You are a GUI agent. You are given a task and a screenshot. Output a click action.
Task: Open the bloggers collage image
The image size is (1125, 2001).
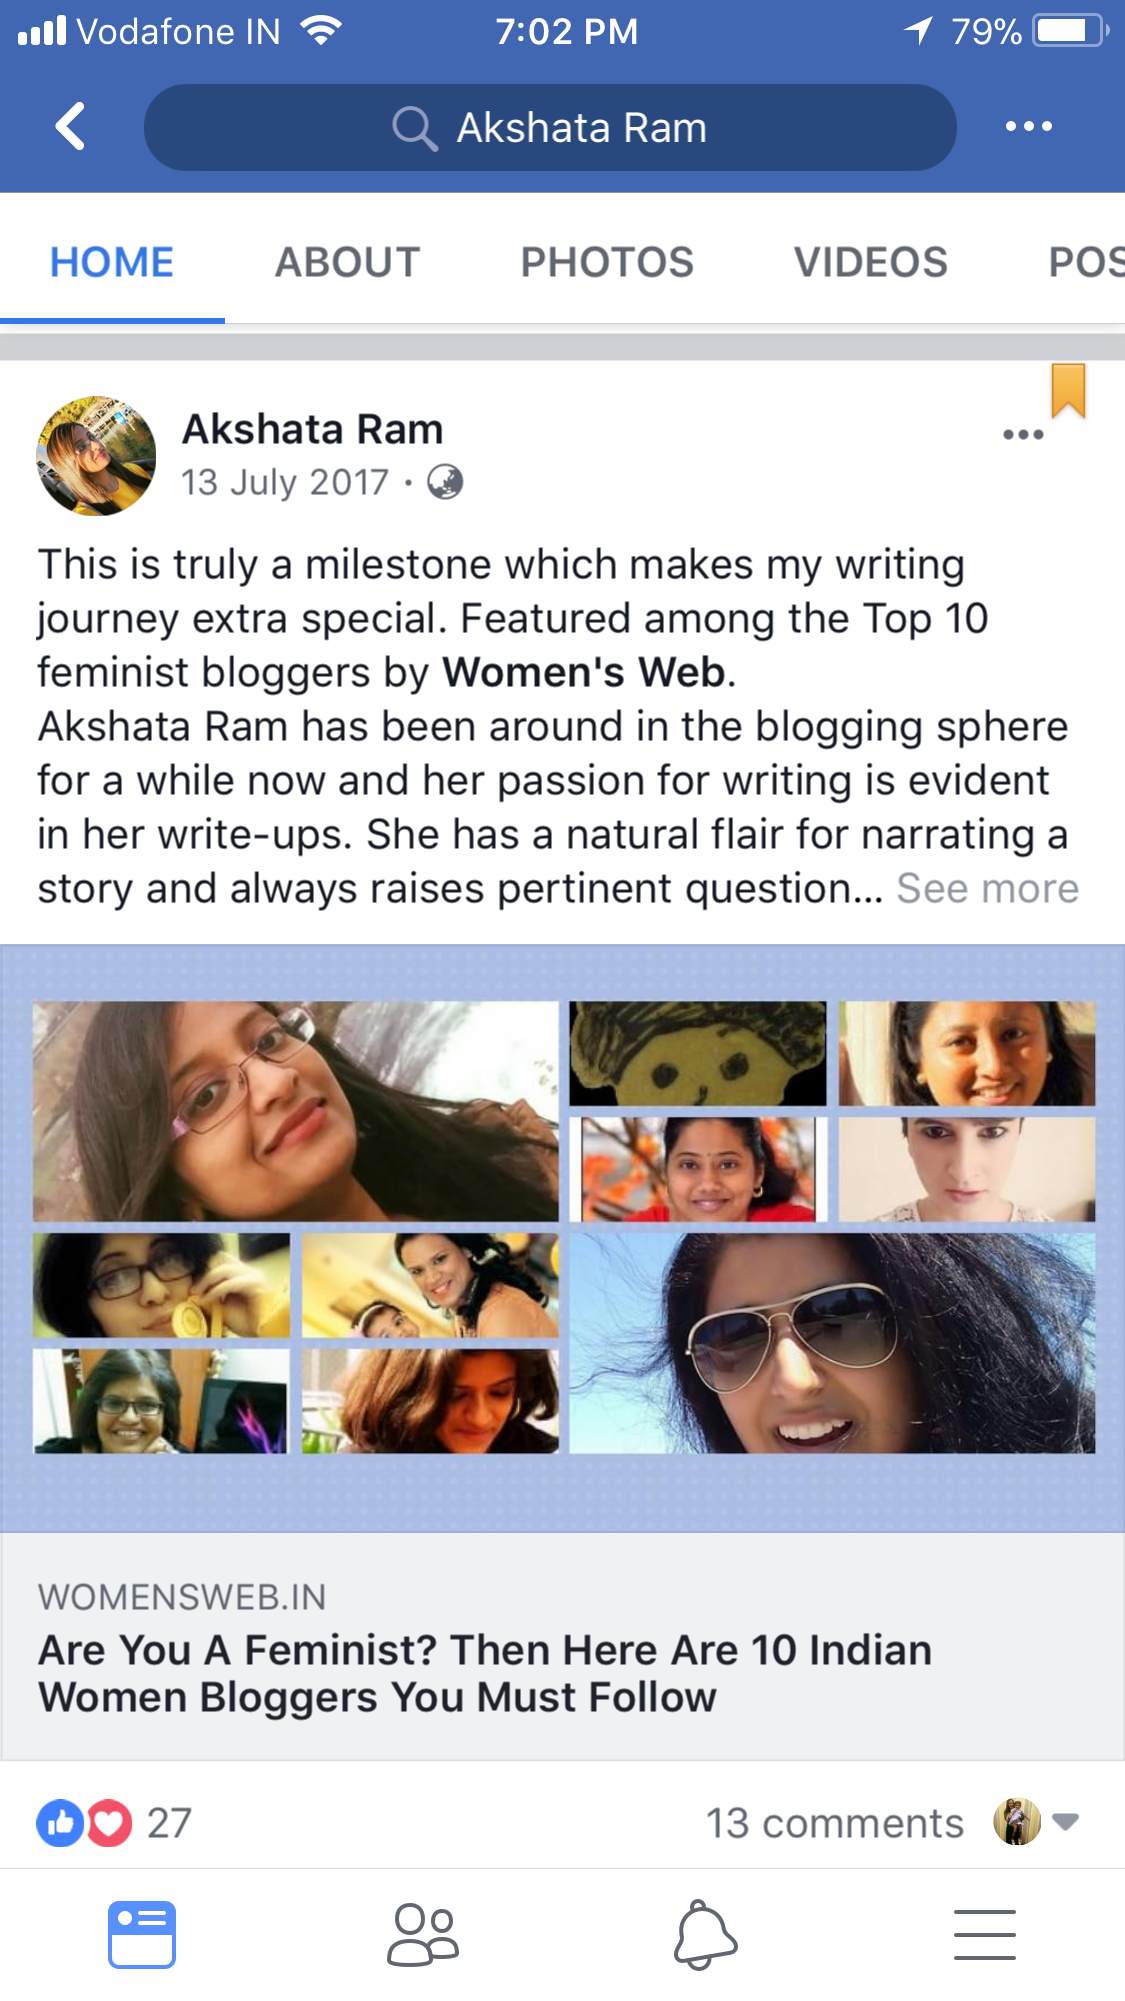click(563, 1238)
